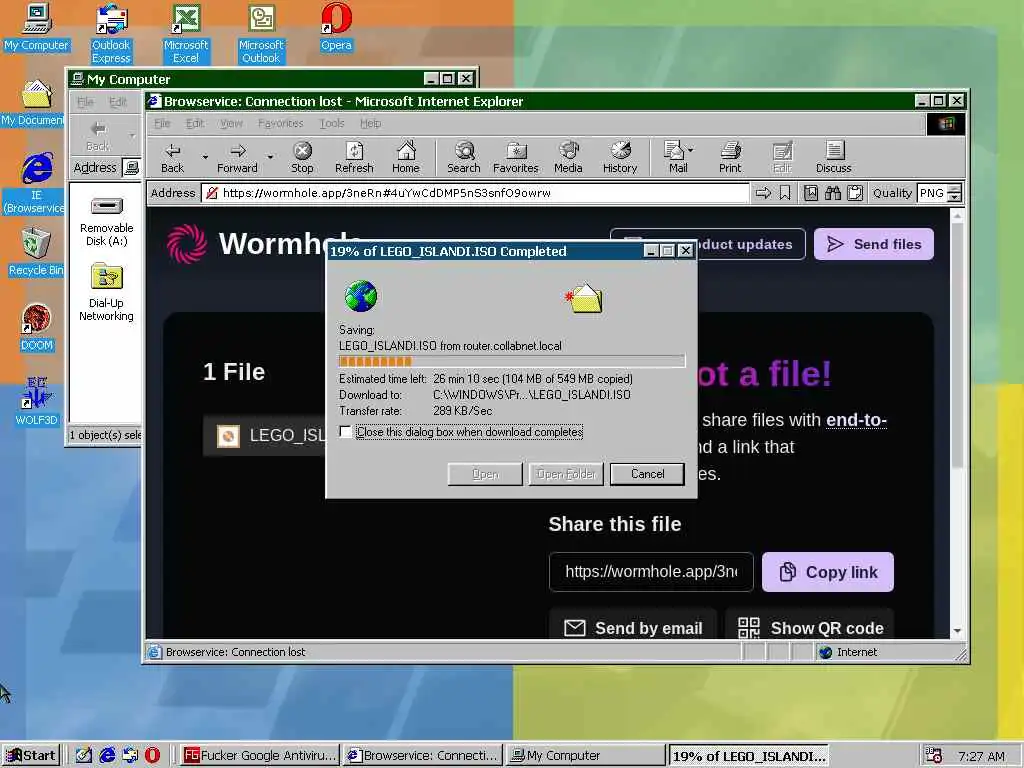Click the download progress bar

click(511, 361)
